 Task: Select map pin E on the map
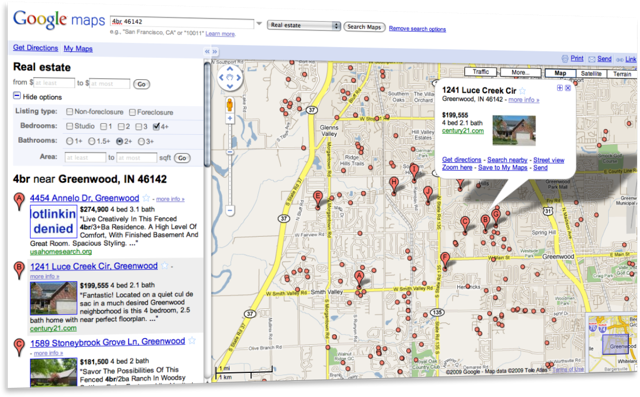[x=318, y=200]
